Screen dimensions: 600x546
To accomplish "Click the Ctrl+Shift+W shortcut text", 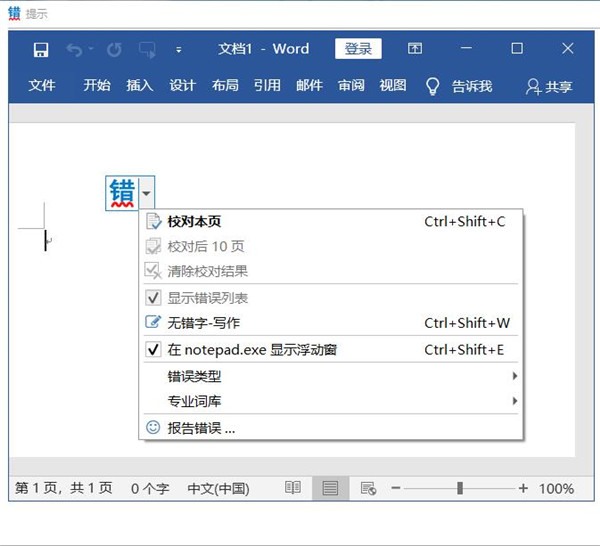I will pos(467,323).
